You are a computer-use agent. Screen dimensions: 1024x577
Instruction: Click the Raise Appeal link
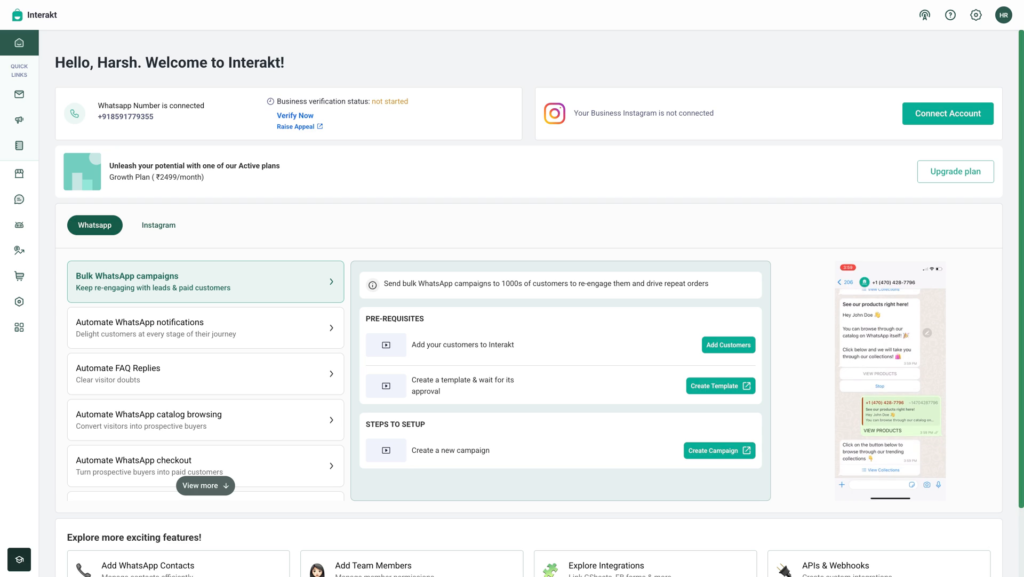299,127
